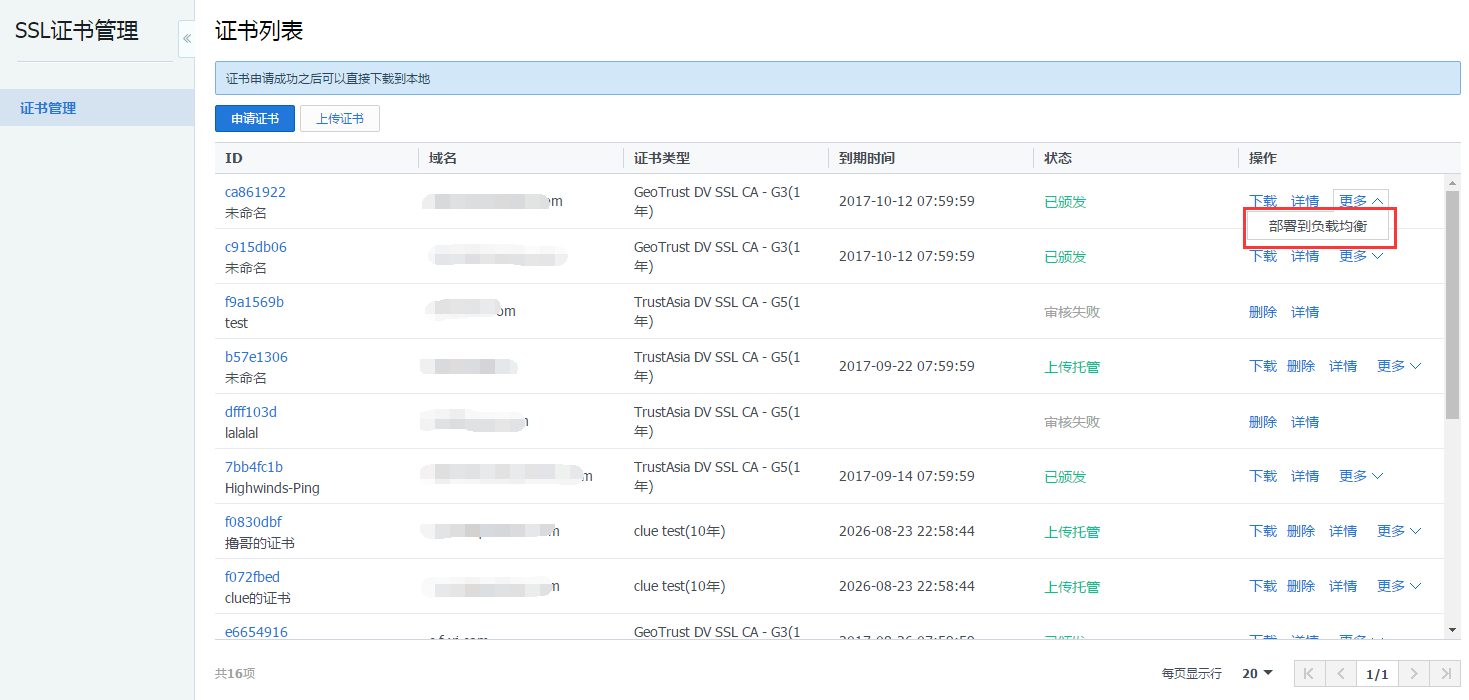Jump to the last page arrow
The height and width of the screenshot is (700, 1469).
click(x=1445, y=674)
